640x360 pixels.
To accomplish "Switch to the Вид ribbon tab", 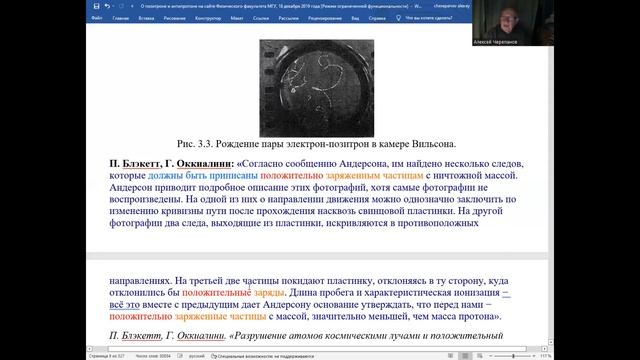I will coord(355,18).
